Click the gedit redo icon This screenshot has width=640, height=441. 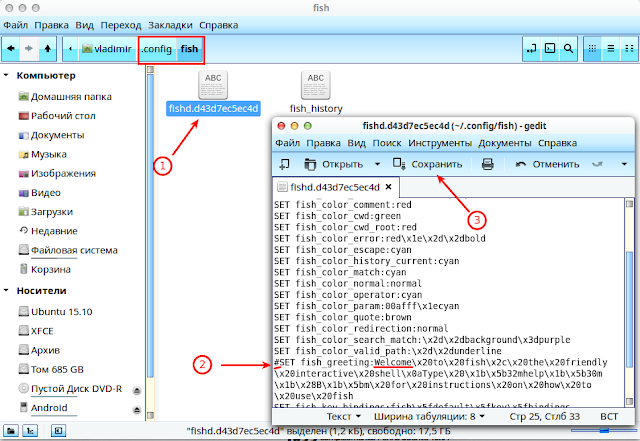click(597, 164)
